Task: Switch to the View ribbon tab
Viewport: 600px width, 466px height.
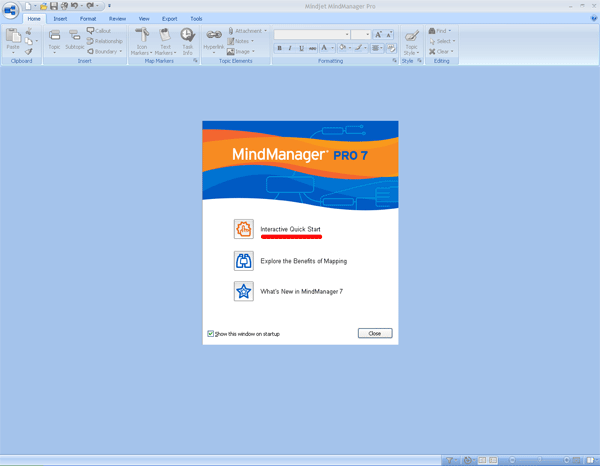Action: coord(144,18)
